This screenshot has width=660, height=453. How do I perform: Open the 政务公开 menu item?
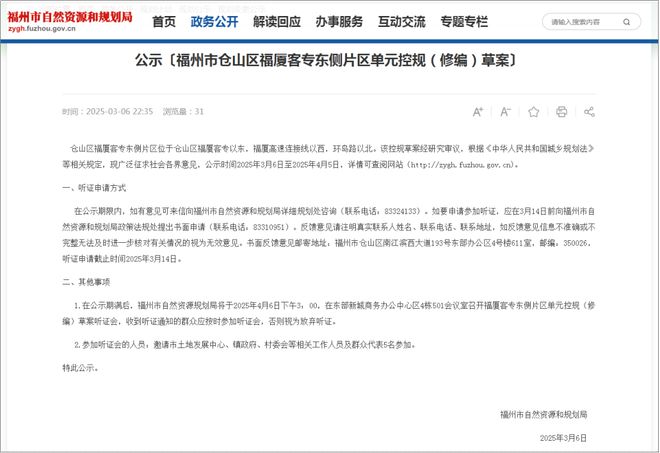pos(214,21)
